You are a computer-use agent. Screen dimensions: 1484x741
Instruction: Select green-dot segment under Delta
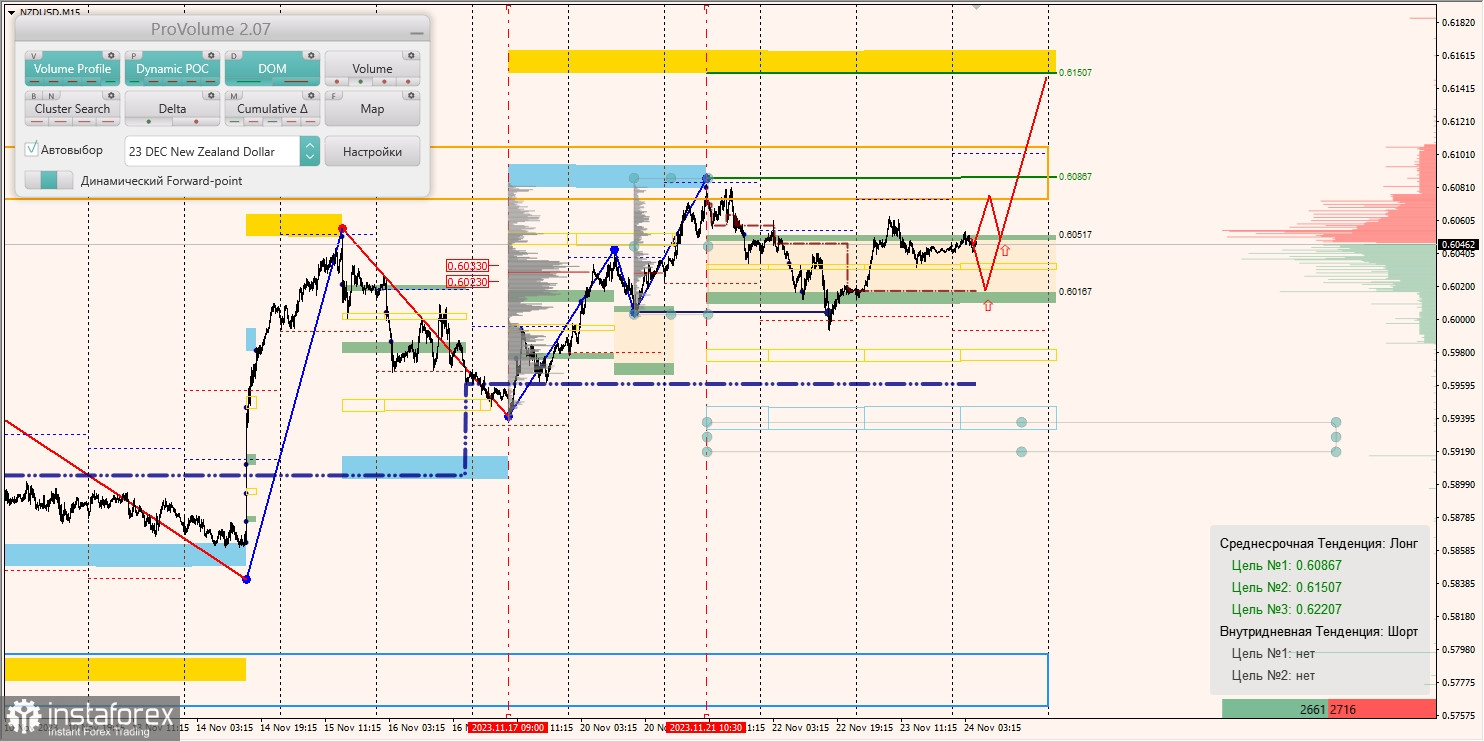(148, 122)
